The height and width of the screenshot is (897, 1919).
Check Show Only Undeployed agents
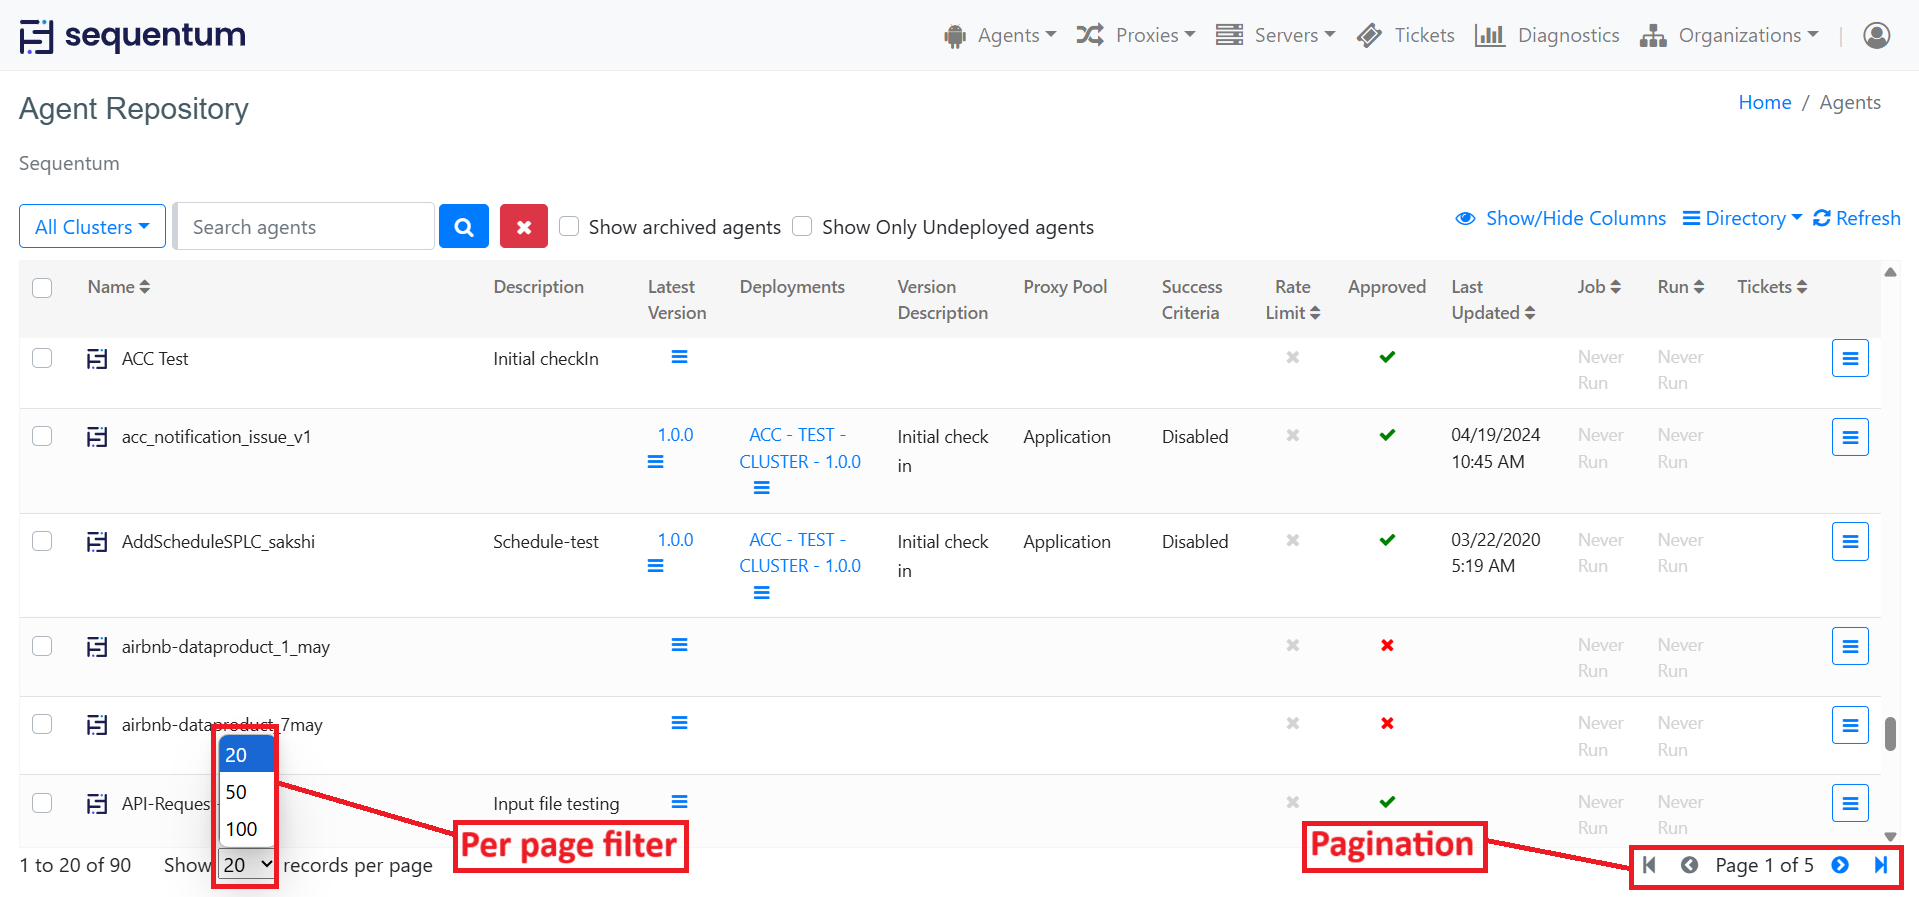click(802, 226)
